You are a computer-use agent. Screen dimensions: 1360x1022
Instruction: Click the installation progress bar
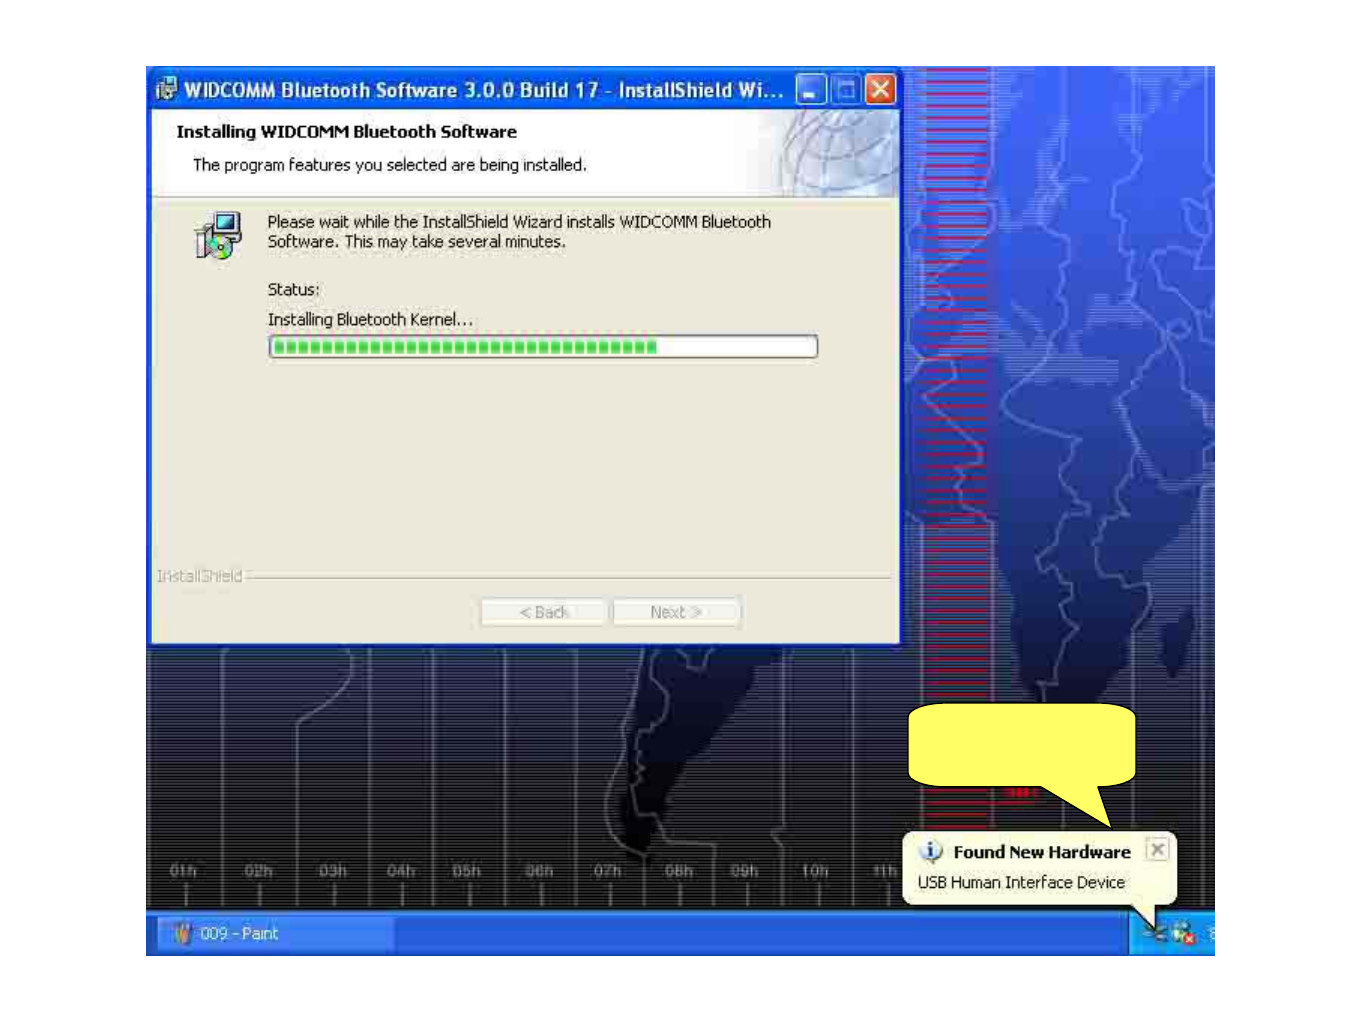coord(543,347)
